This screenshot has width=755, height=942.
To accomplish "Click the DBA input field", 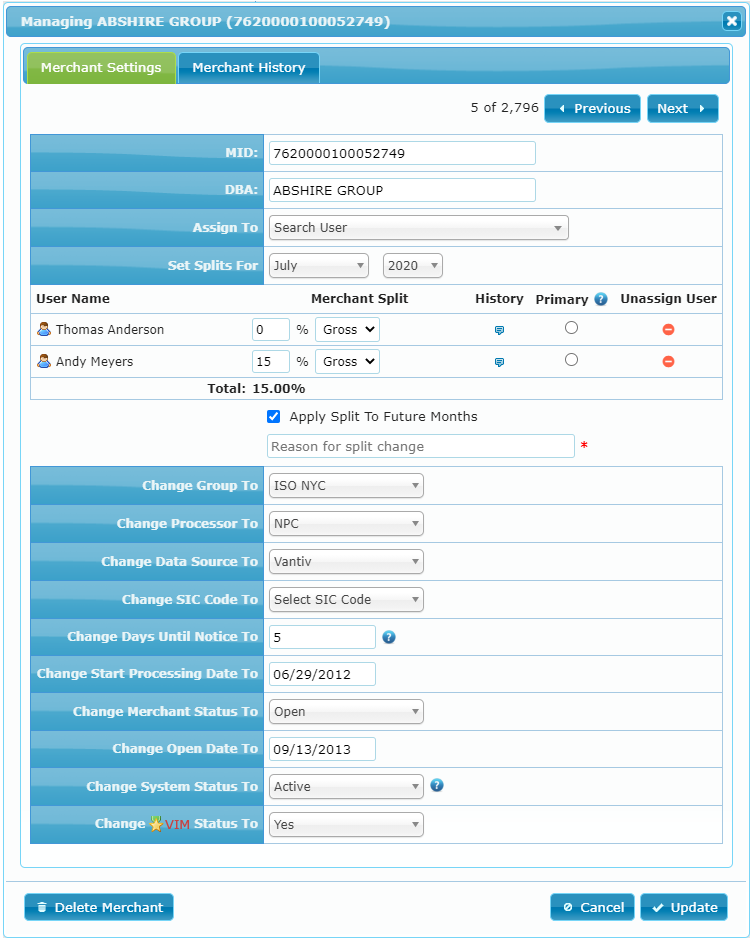I will pyautogui.click(x=402, y=191).
